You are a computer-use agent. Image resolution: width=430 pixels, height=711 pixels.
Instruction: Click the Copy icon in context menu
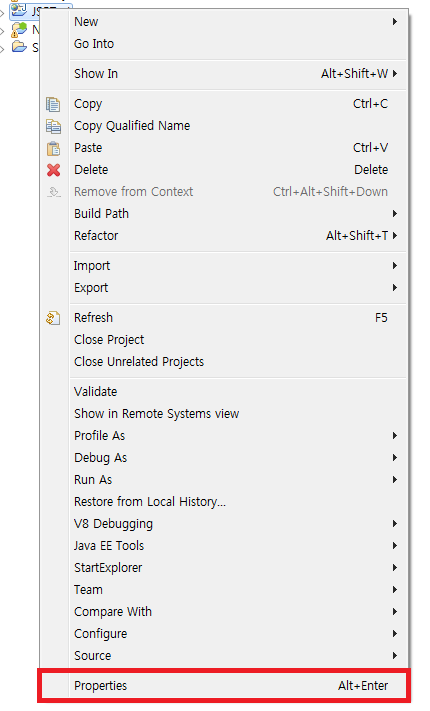(x=53, y=104)
